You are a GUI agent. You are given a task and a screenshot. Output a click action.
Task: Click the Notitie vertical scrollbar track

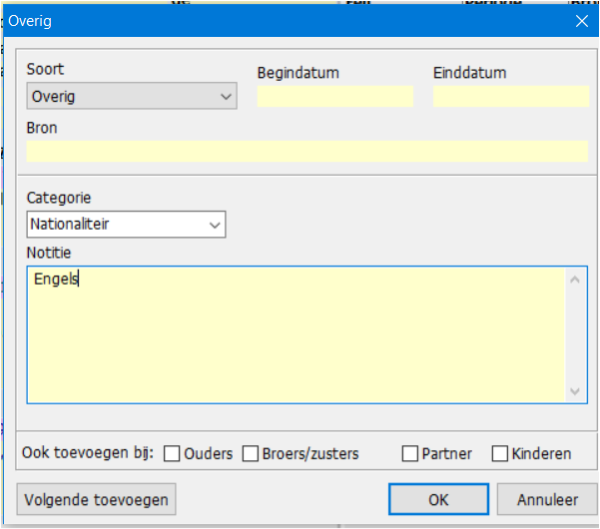(x=575, y=335)
